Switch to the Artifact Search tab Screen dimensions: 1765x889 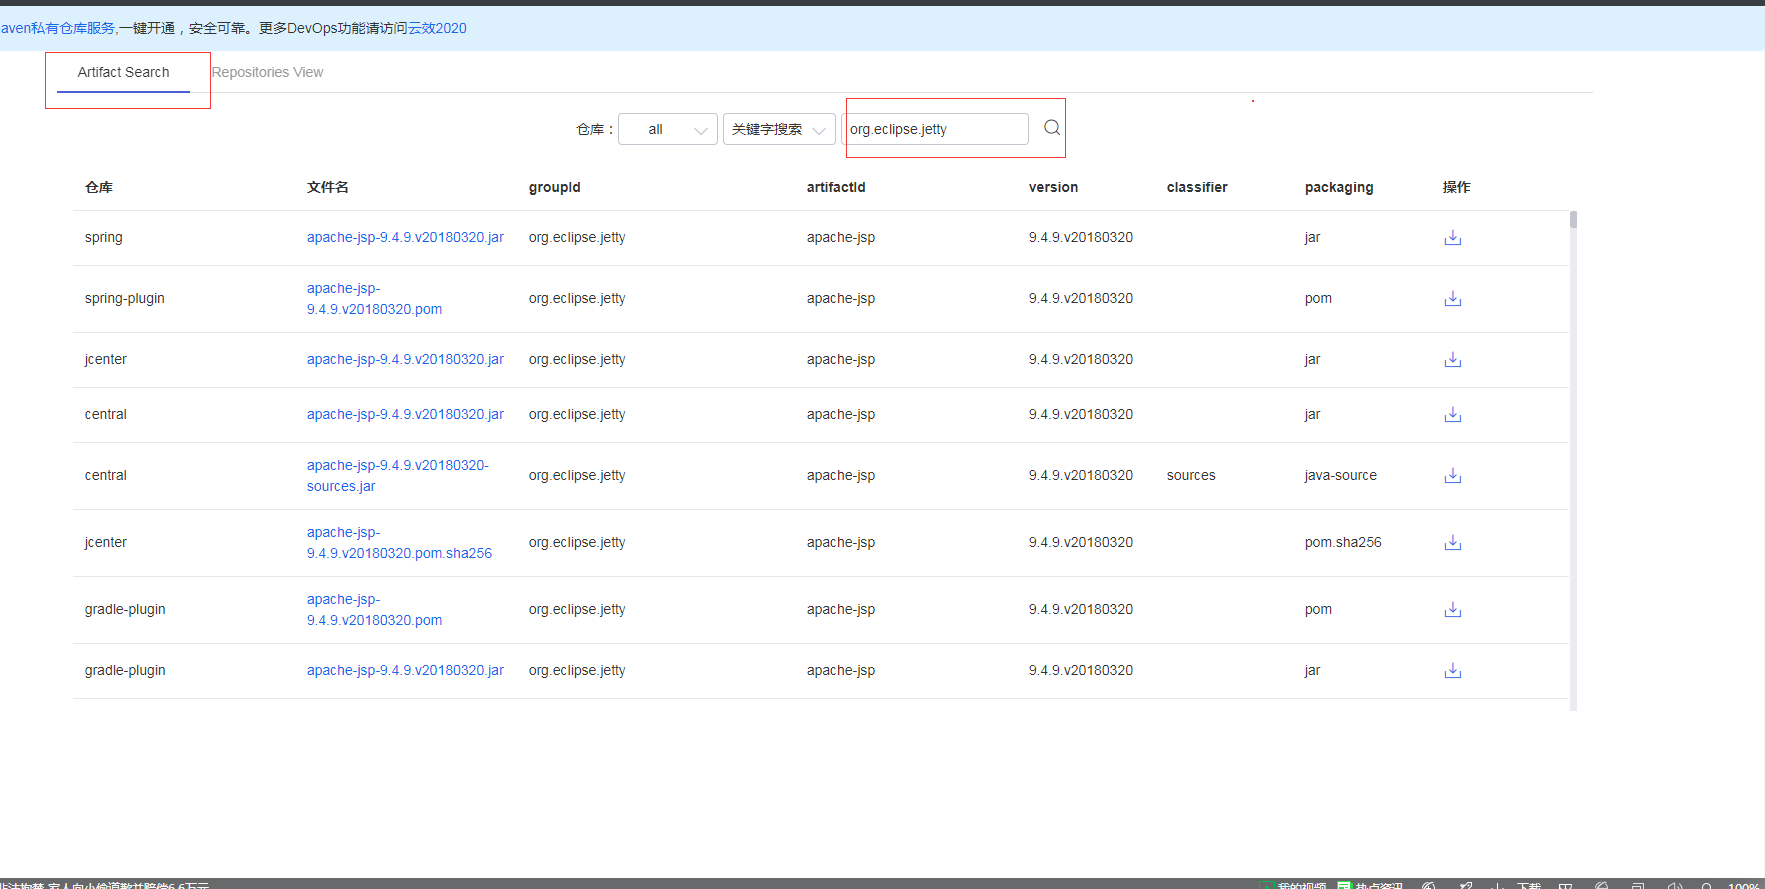coord(124,72)
